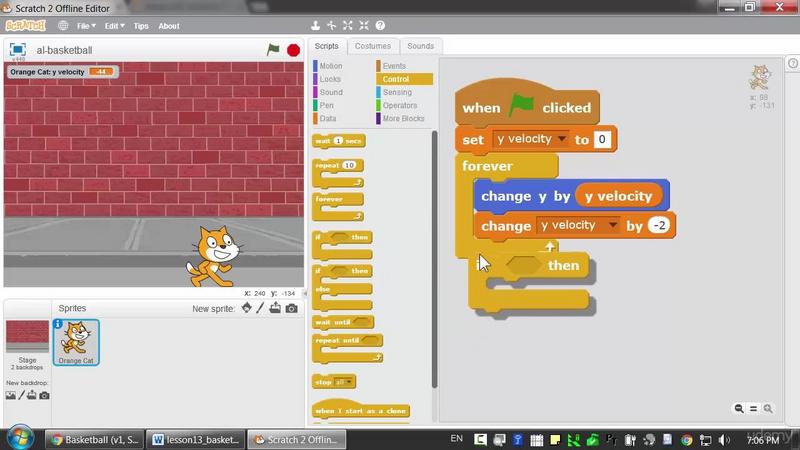Open the File menu

point(86,26)
